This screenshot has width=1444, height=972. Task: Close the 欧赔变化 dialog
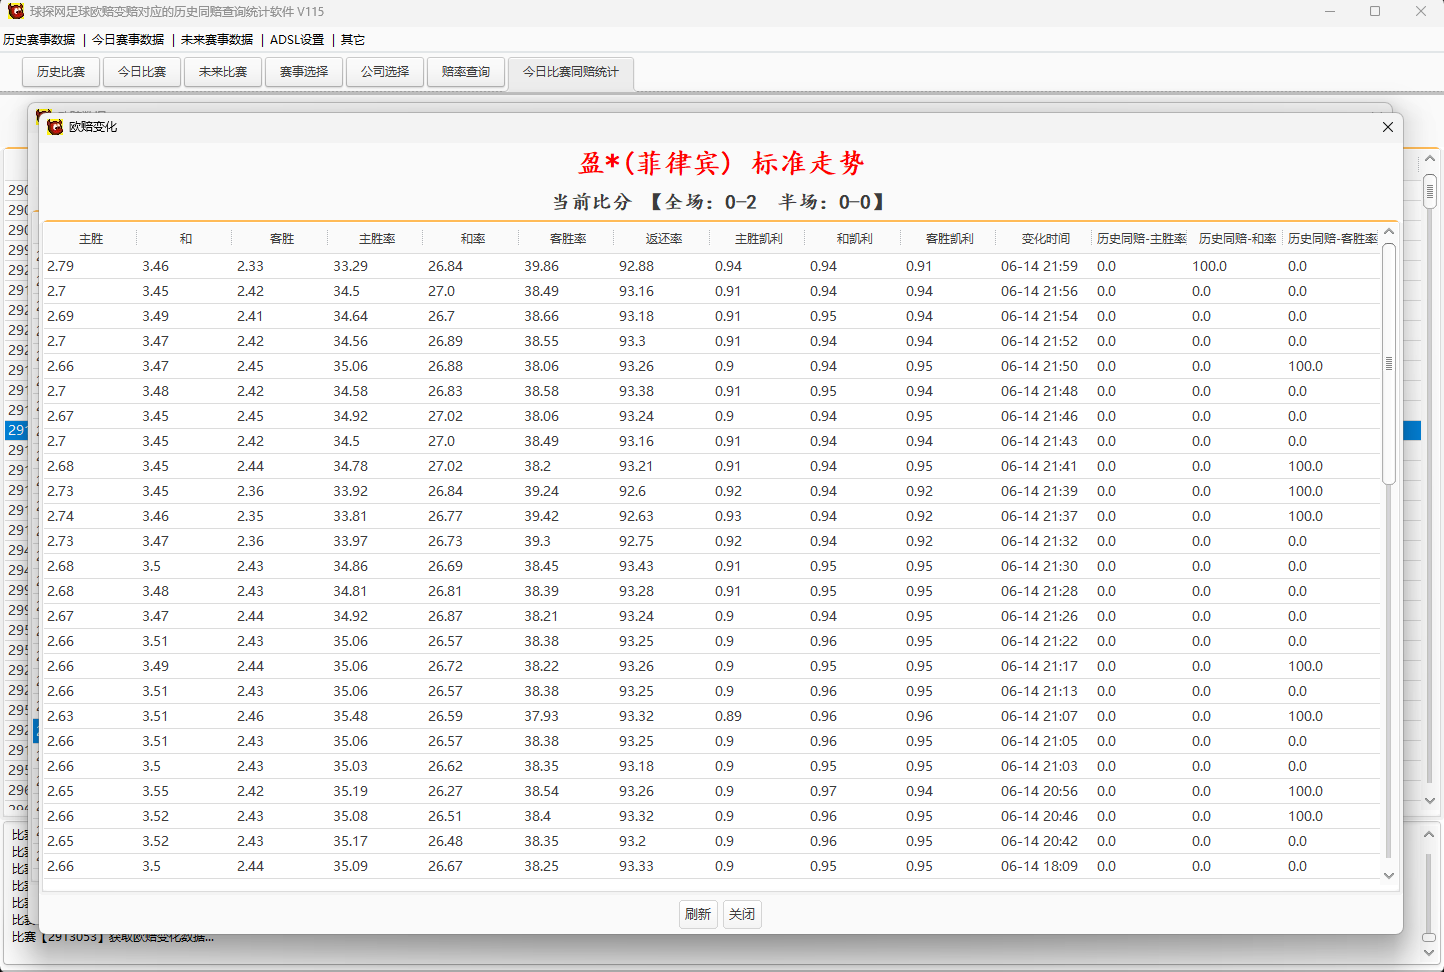1387,127
